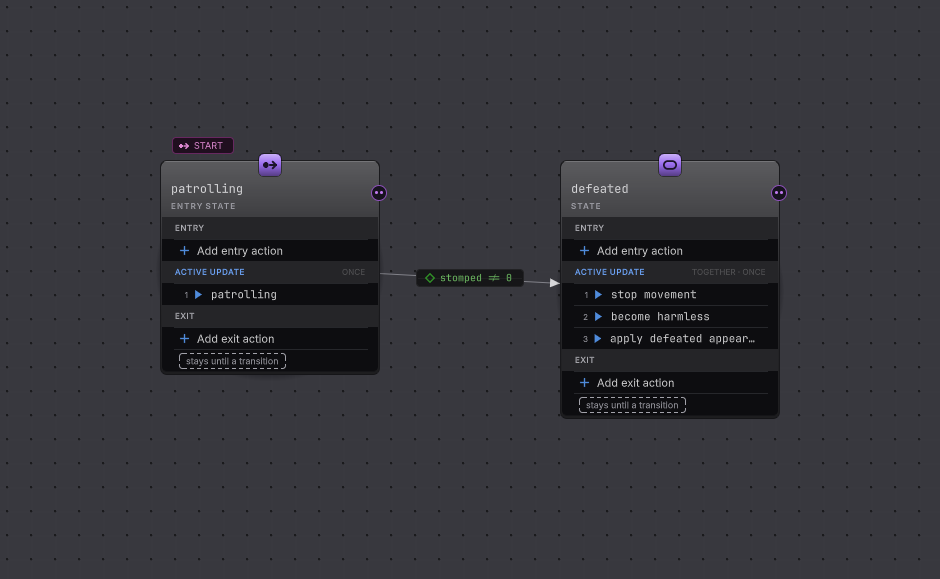Toggle the TOGETHER · ONCE mode in defeated
The width and height of the screenshot is (940, 579).
tap(728, 272)
